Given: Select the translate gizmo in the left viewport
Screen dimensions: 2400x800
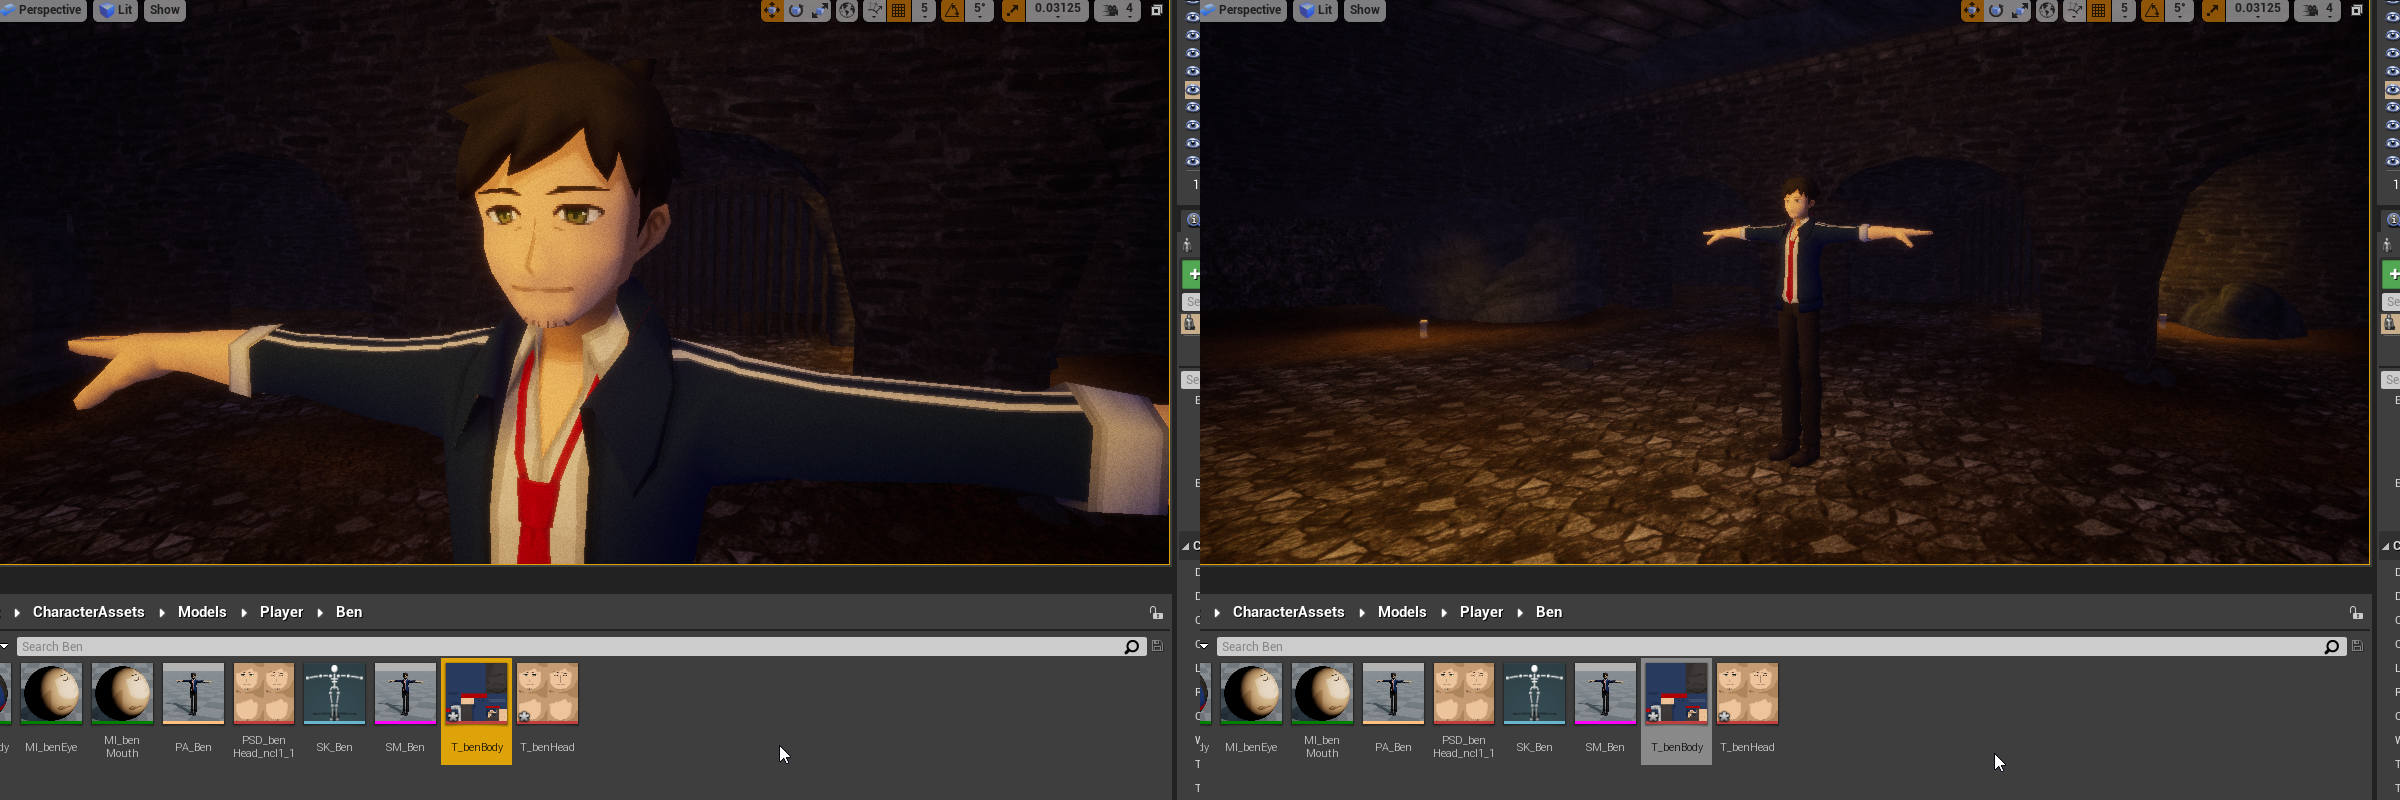Looking at the screenshot, I should (x=772, y=10).
